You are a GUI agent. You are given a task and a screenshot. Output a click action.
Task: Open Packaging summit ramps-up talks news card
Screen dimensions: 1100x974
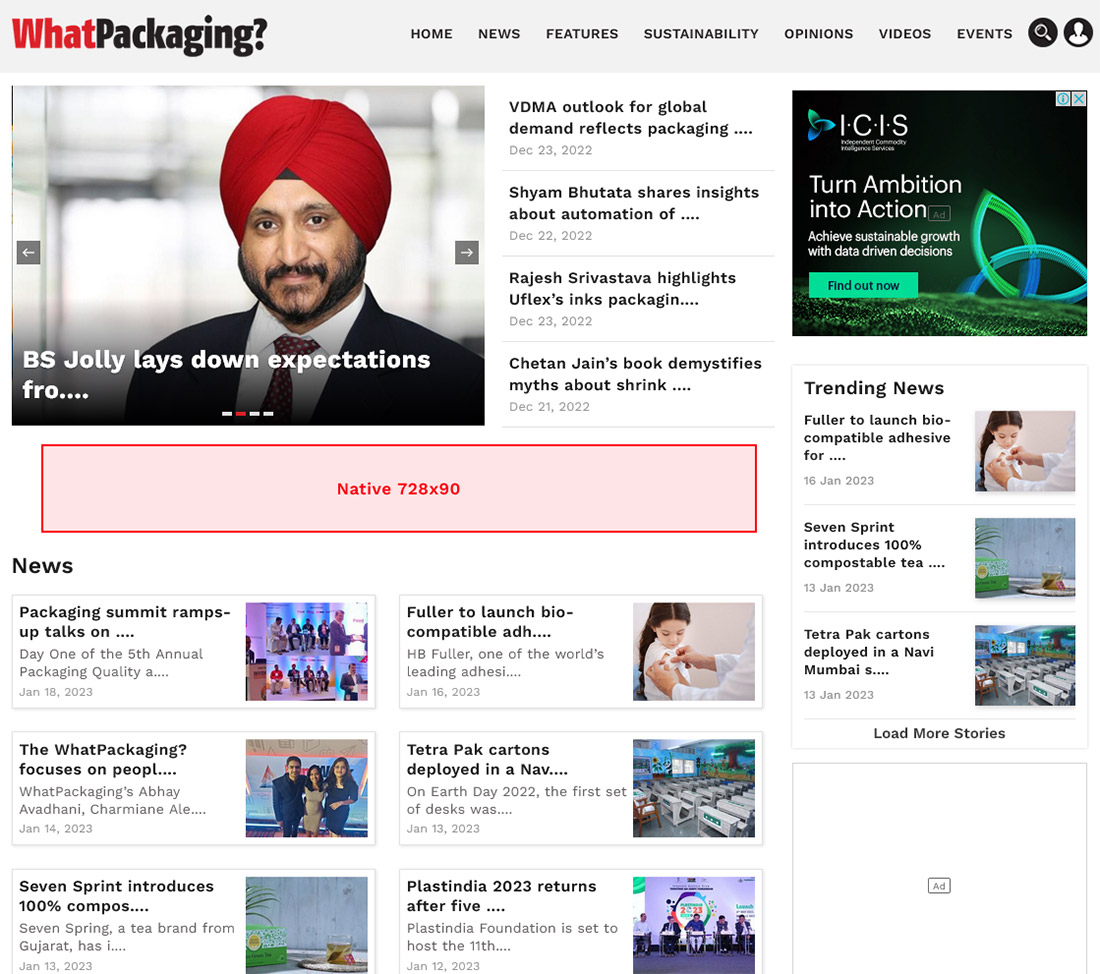tap(125, 622)
